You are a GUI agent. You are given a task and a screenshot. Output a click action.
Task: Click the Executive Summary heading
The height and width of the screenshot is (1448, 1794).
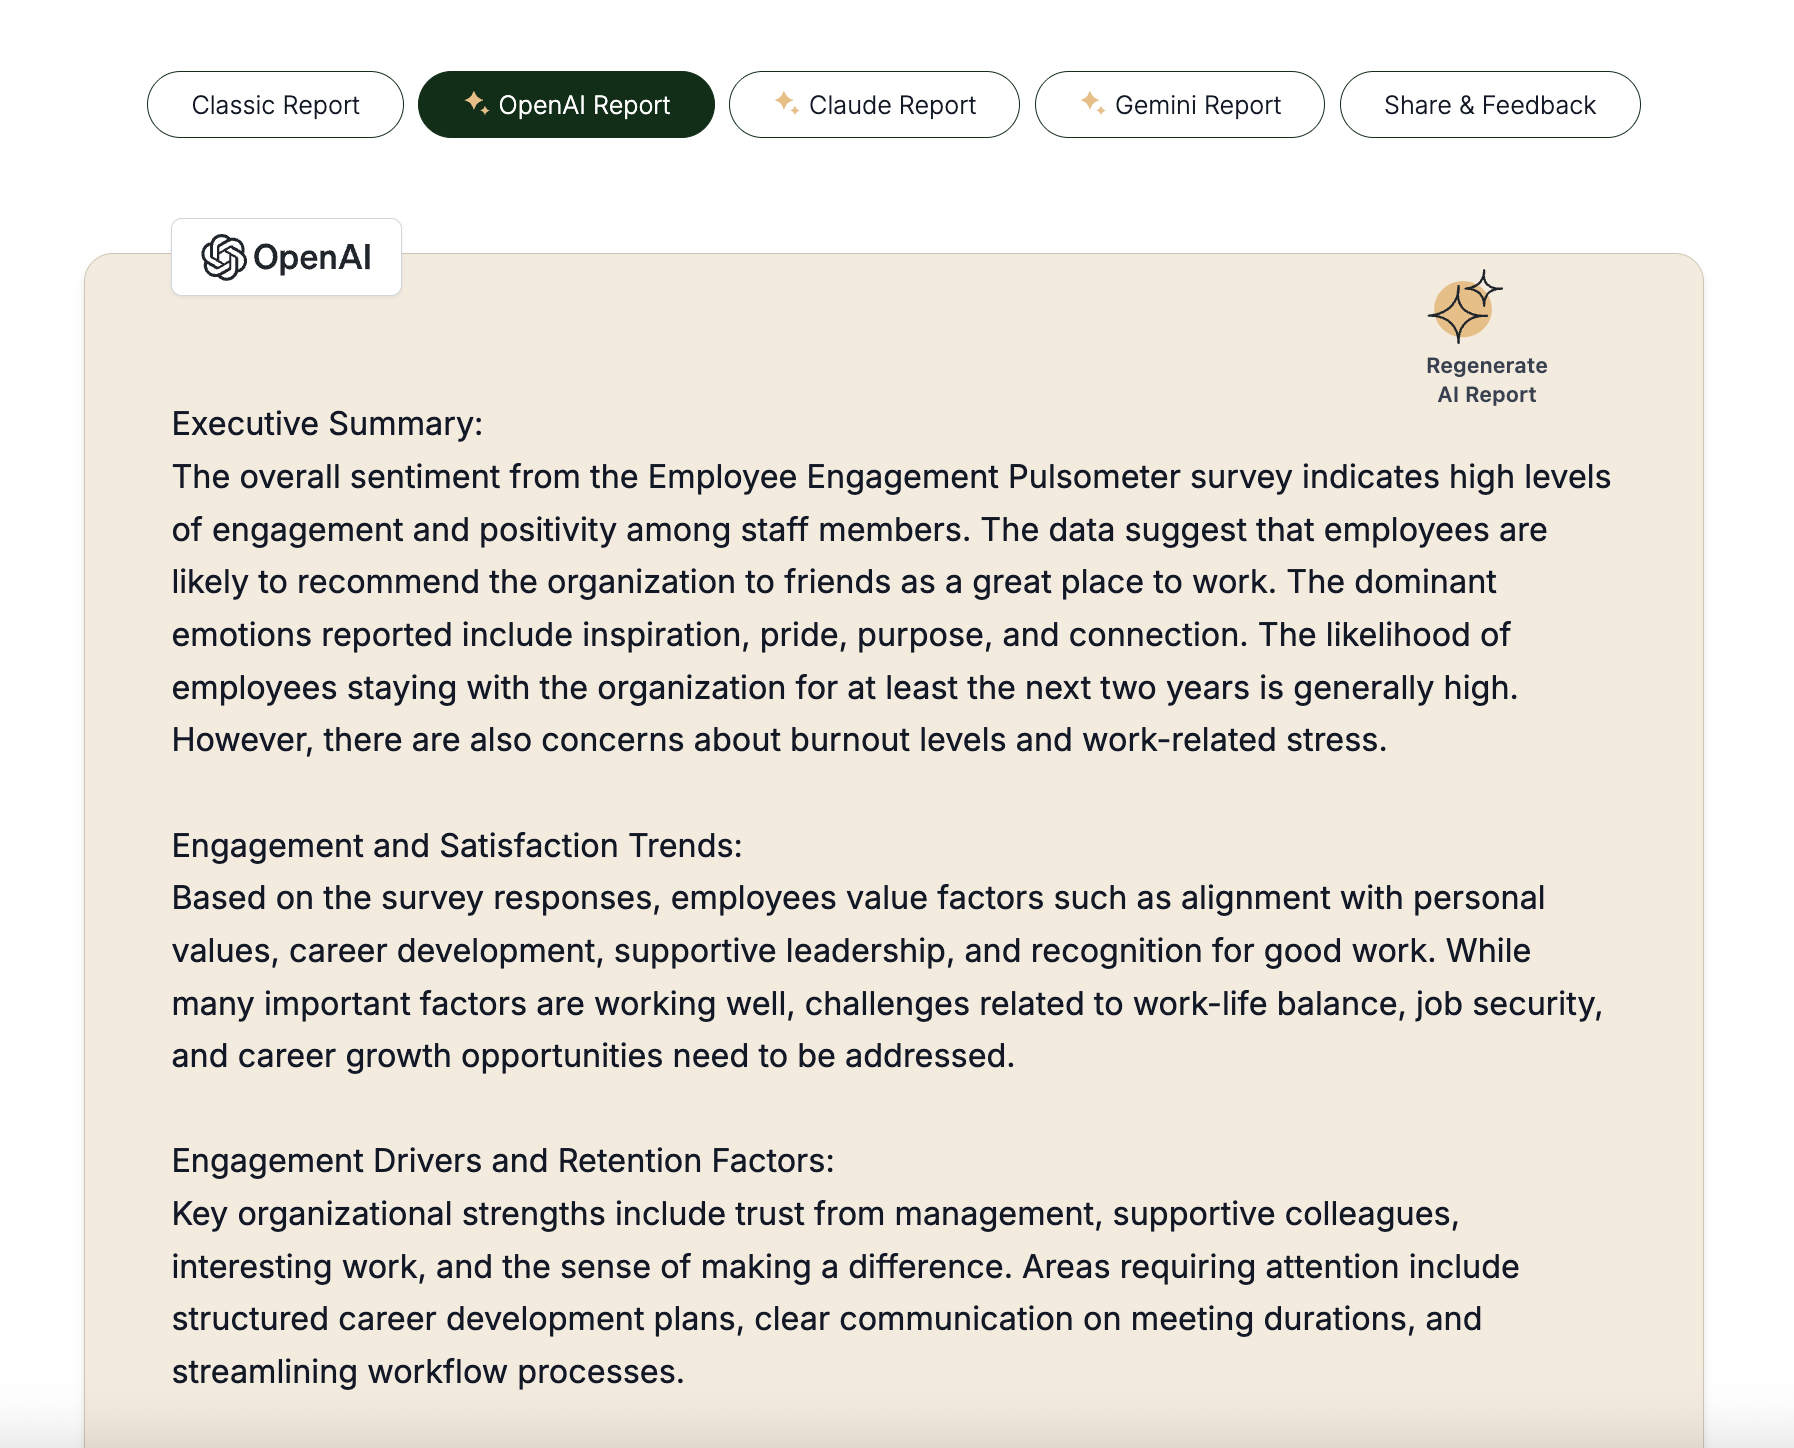tap(327, 424)
